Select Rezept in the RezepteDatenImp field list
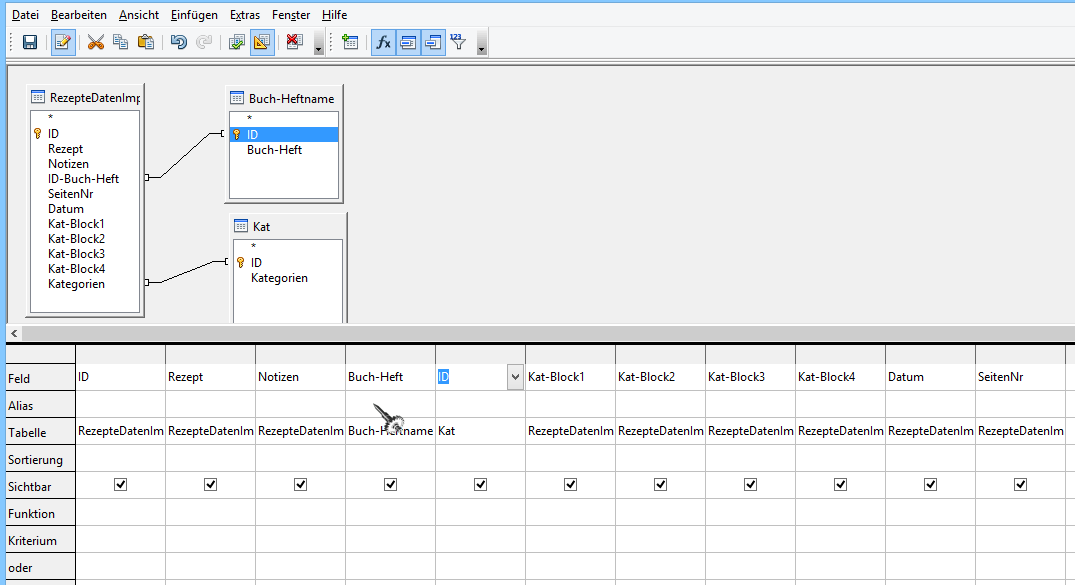 click(x=65, y=149)
